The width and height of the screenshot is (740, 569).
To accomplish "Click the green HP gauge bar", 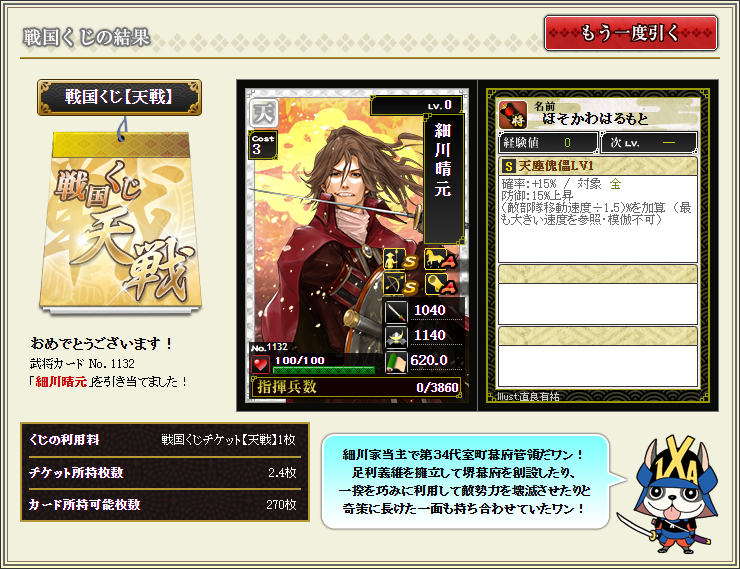I will pyautogui.click(x=324, y=370).
